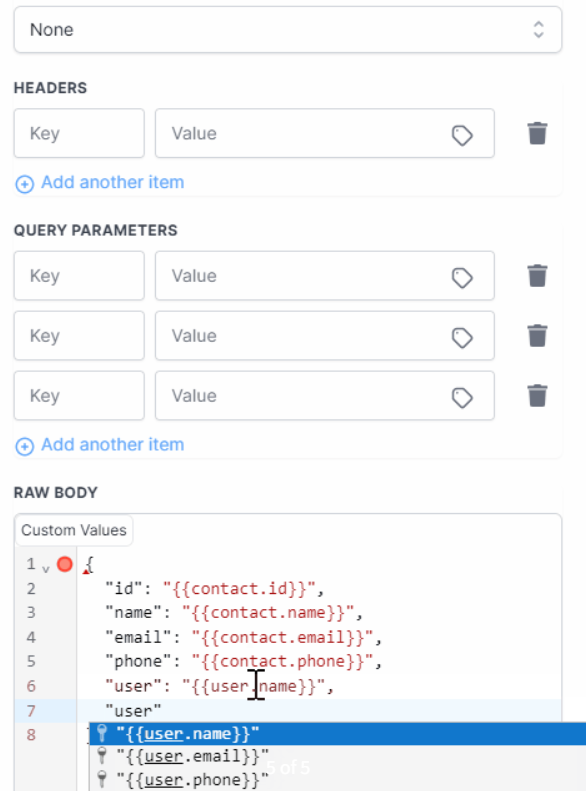Select the {{user.name}} autocomplete suggestion
Viewport: 586px width, 791px height.
tap(337, 733)
